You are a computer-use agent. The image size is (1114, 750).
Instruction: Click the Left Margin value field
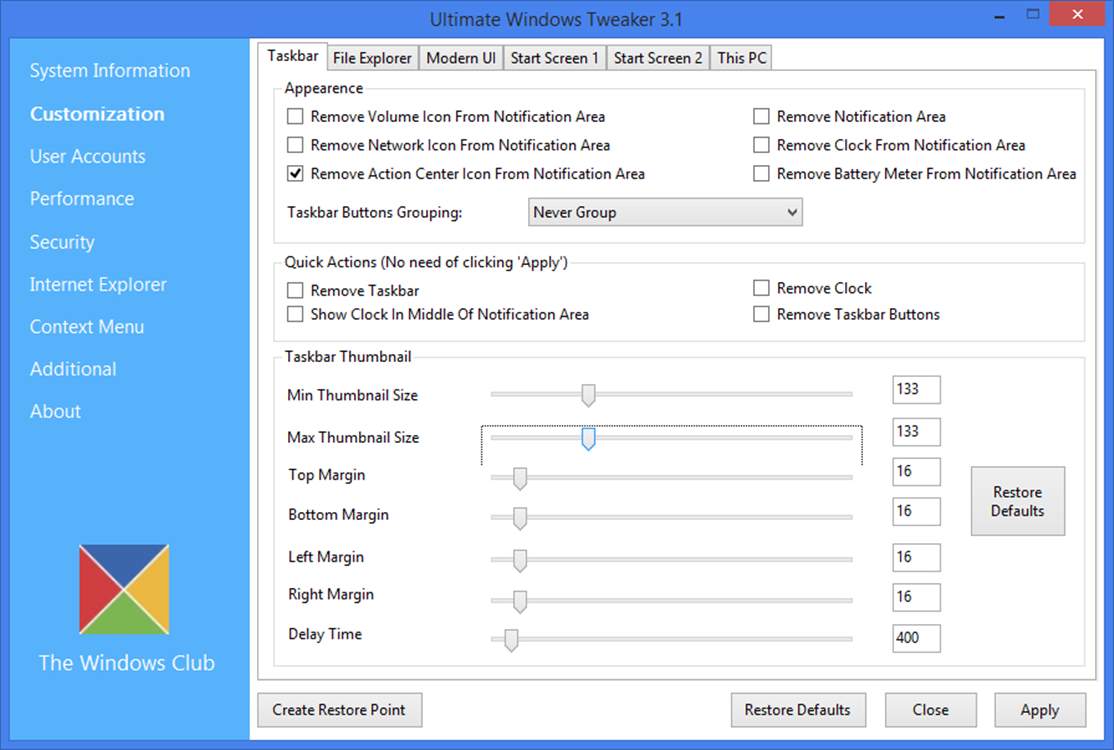916,558
